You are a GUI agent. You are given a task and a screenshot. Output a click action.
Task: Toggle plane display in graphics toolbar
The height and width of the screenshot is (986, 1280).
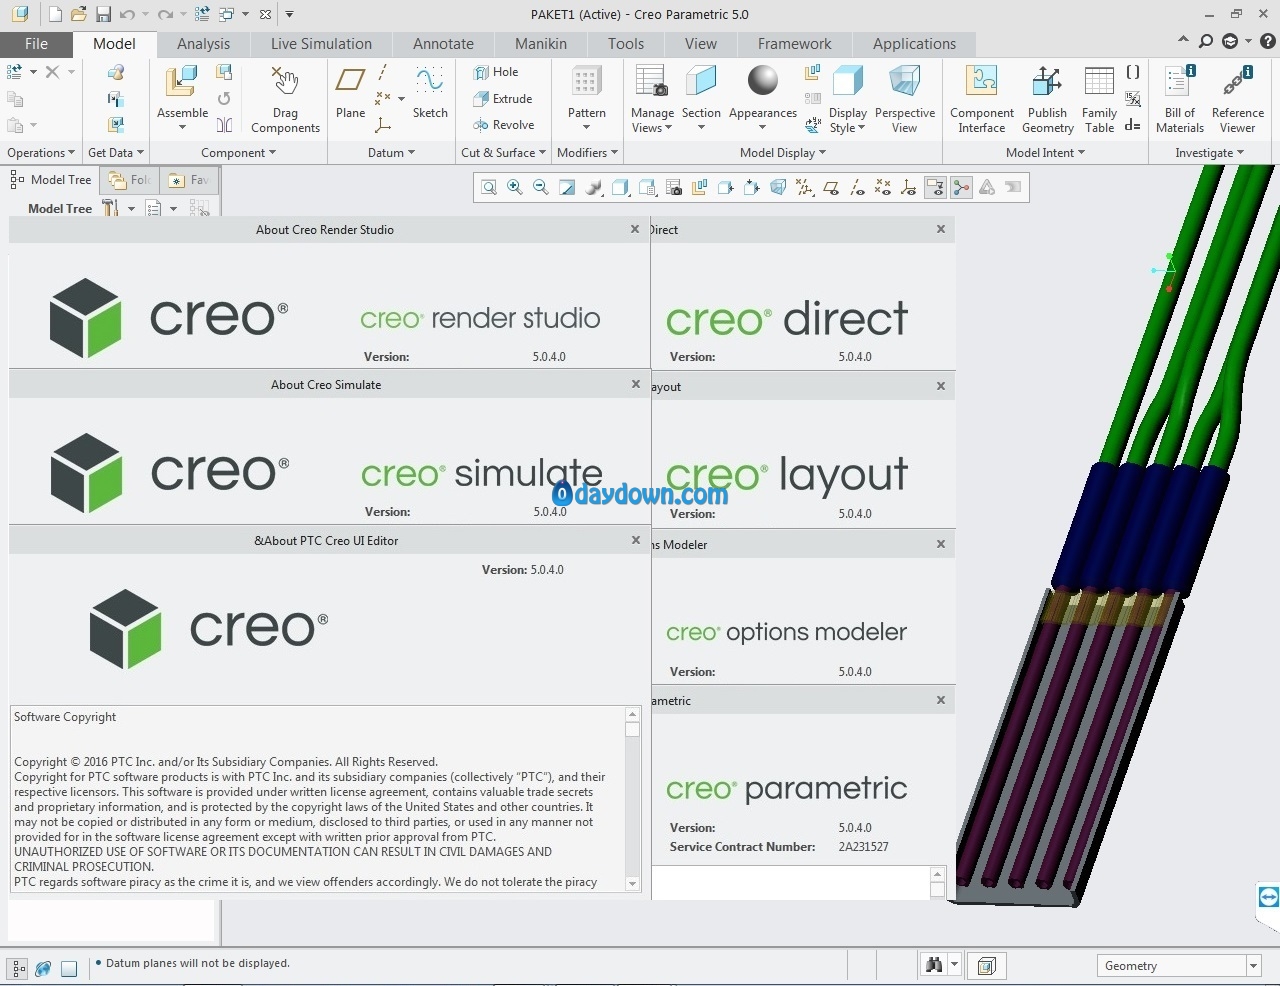[x=831, y=187]
